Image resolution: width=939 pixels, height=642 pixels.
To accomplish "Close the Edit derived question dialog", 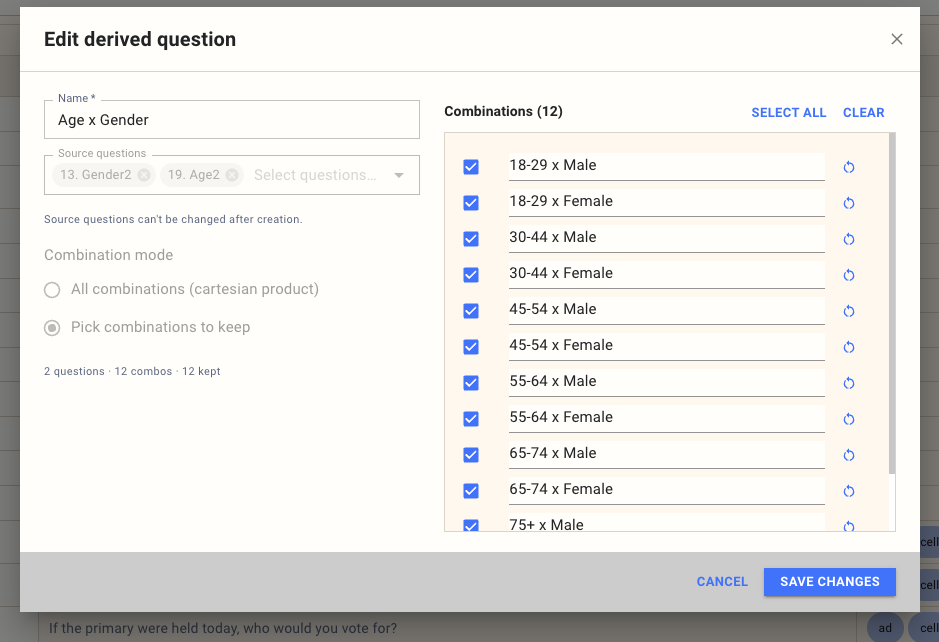I will coord(896,39).
